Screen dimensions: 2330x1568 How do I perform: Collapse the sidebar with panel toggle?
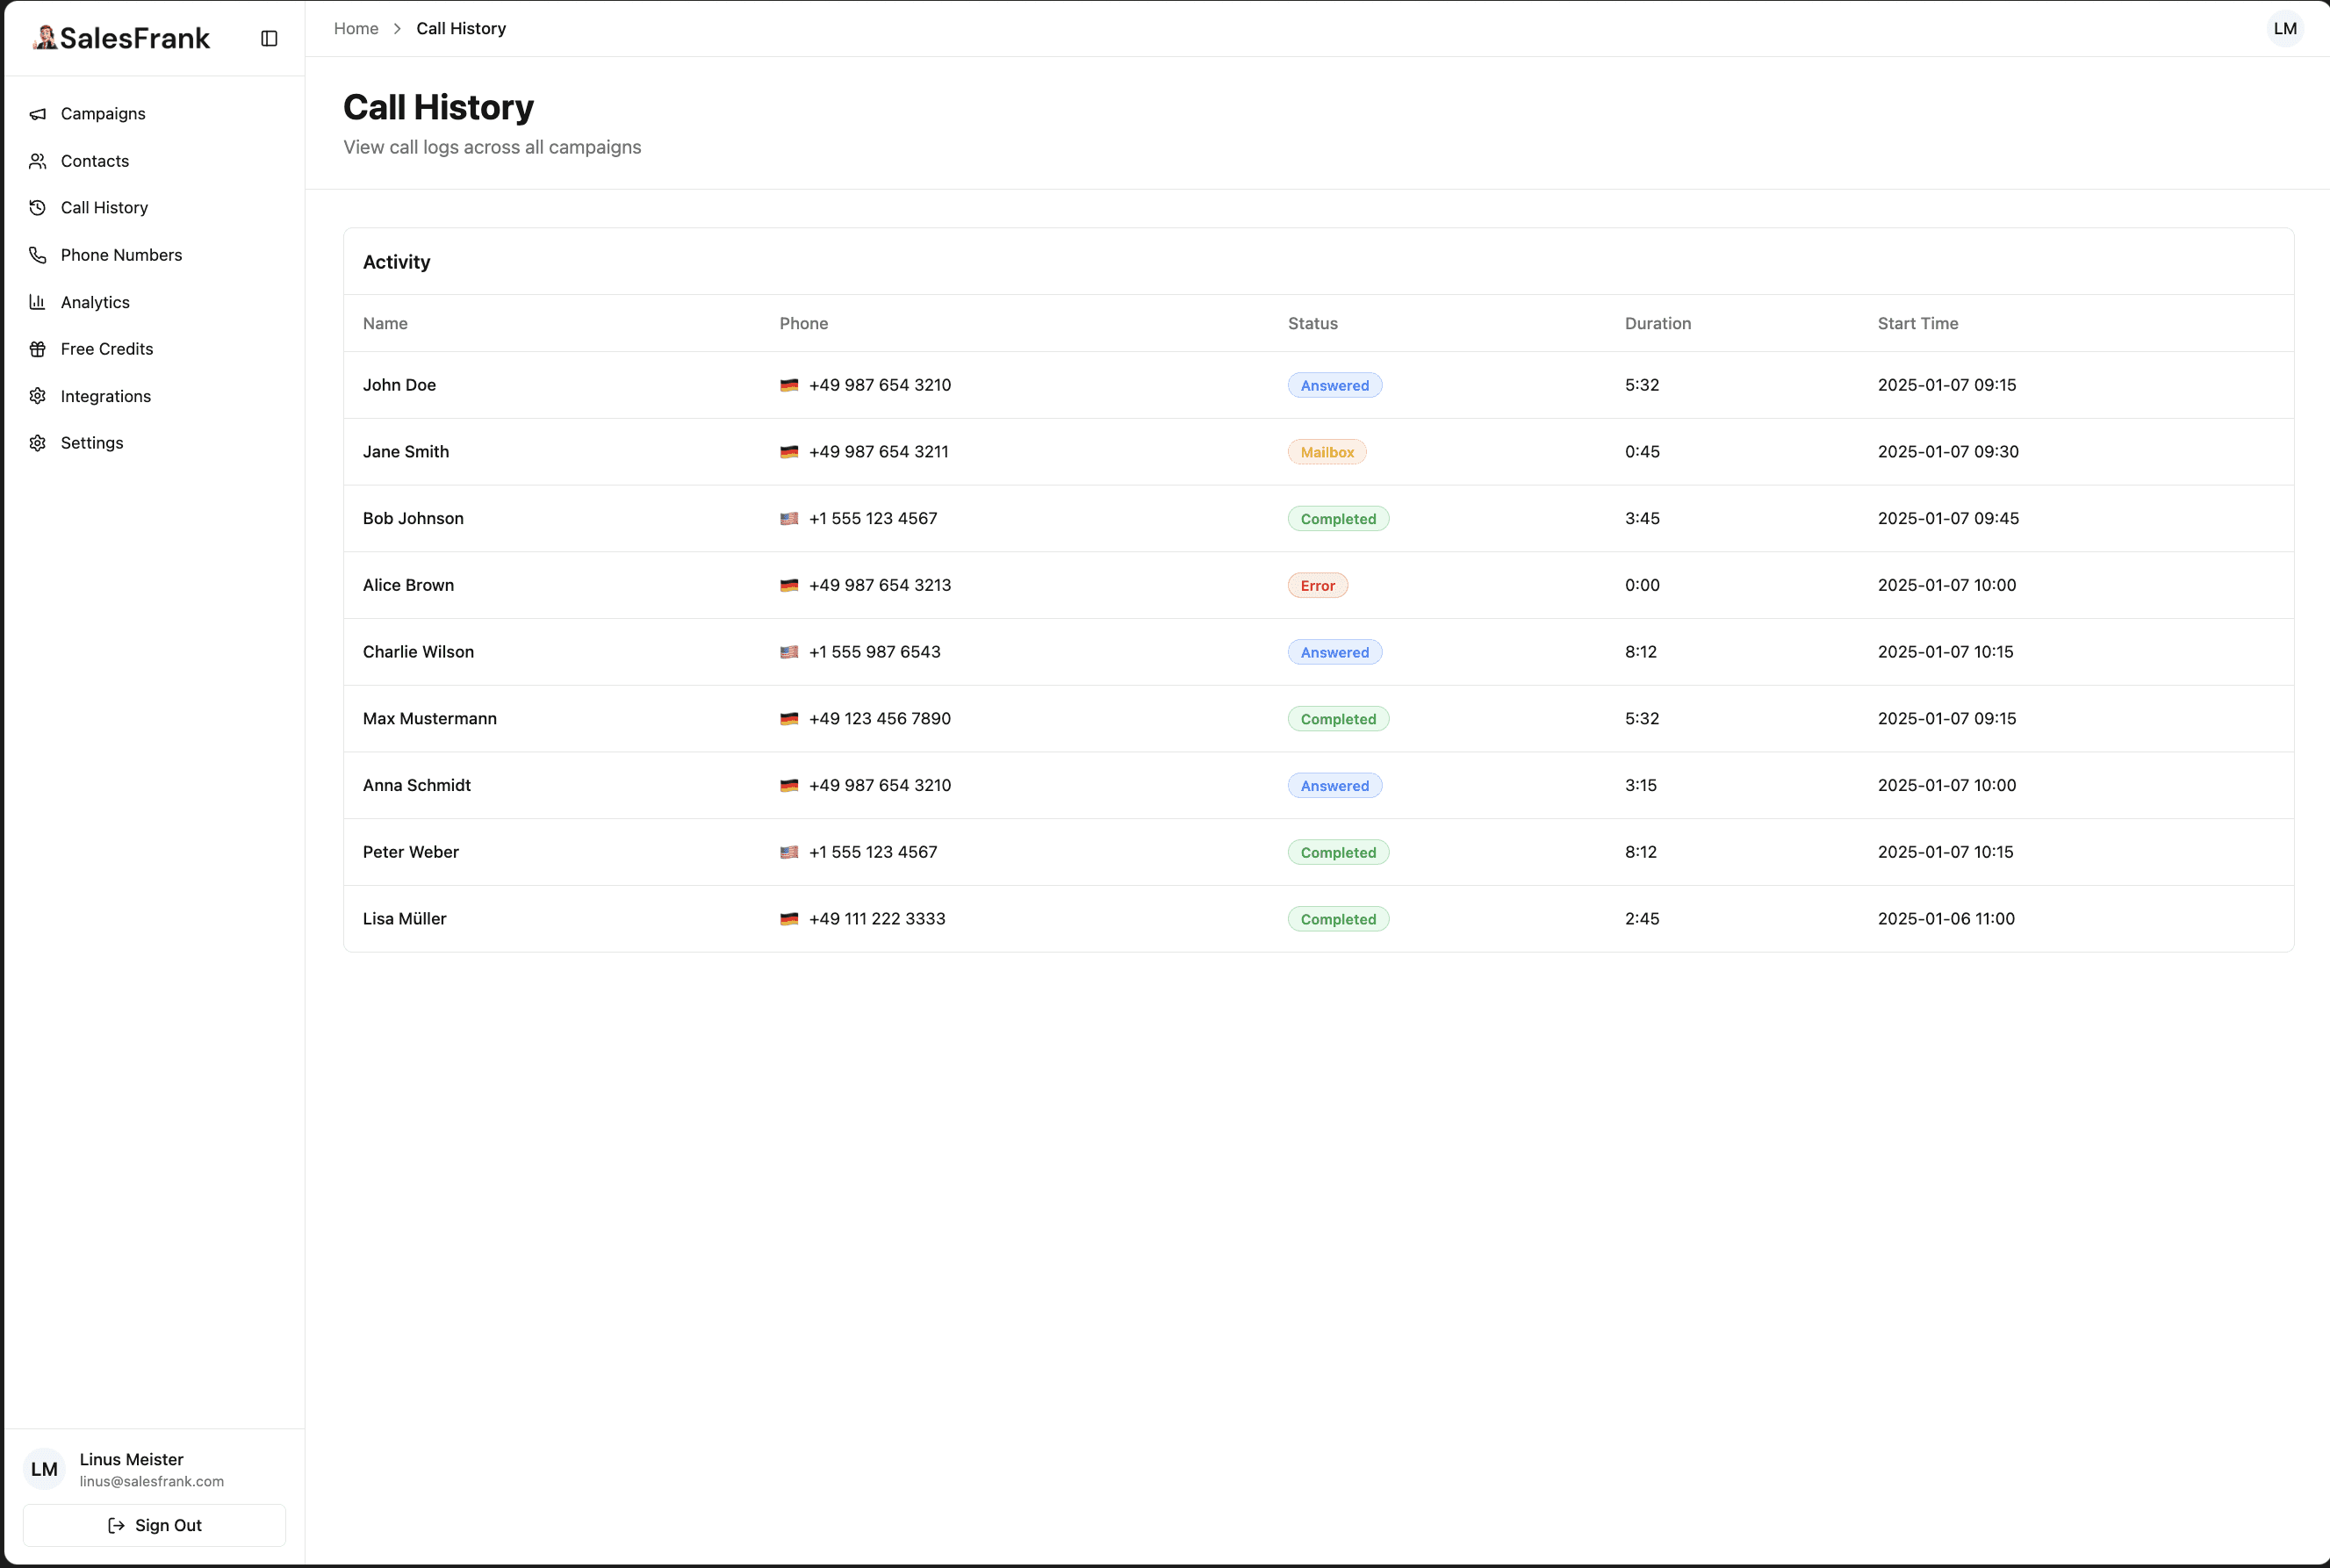[269, 38]
